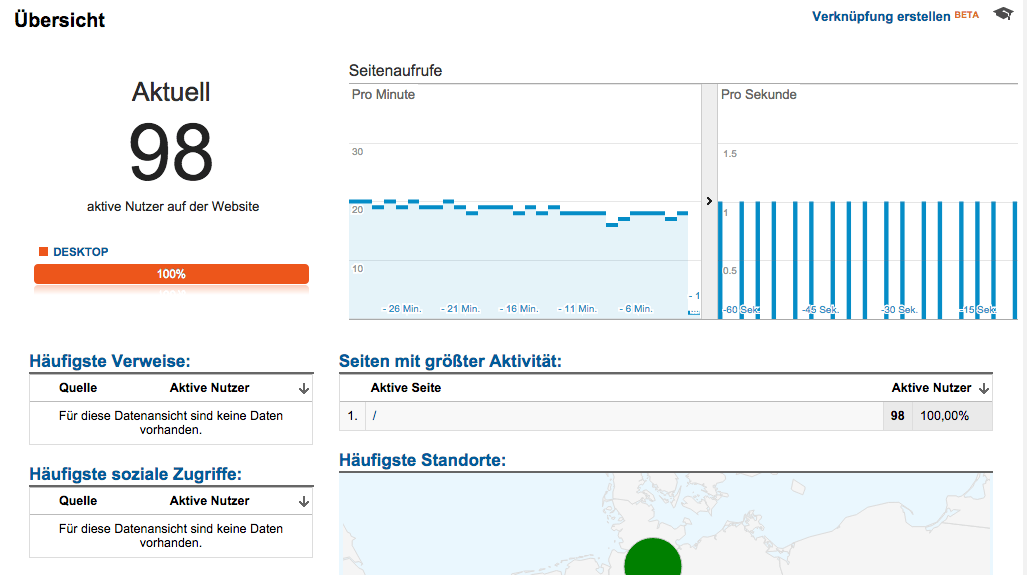Click the big 98 active users number
The height and width of the screenshot is (575, 1027).
pyautogui.click(x=171, y=152)
